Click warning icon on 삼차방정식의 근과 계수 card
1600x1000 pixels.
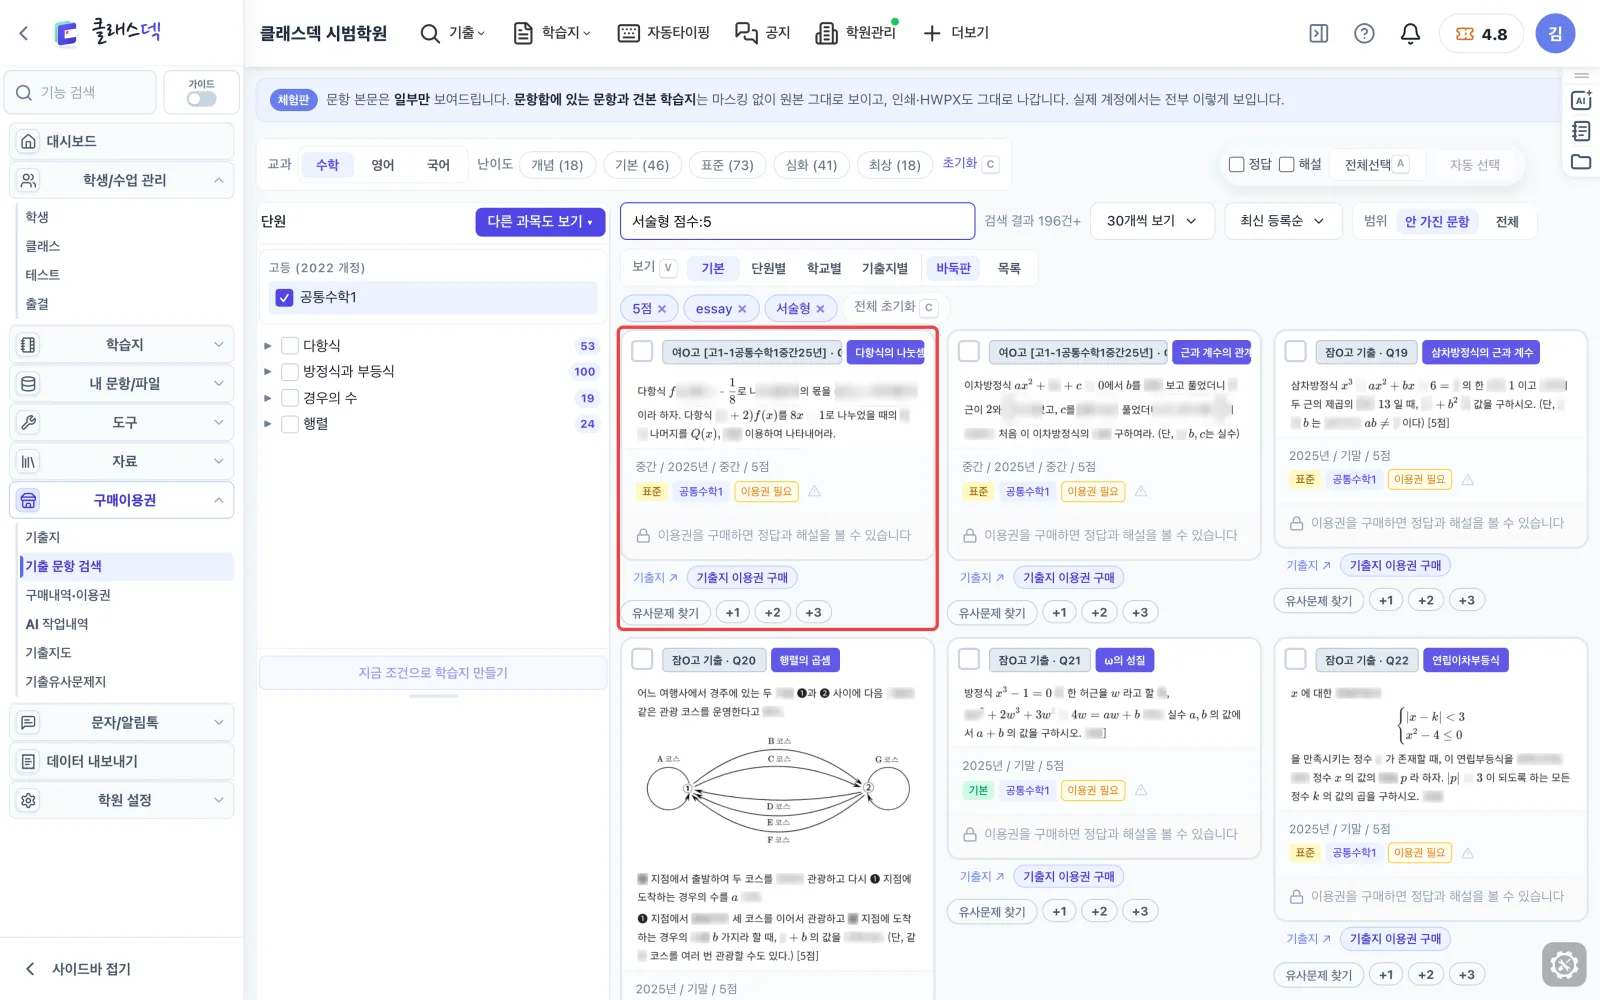pos(1468,479)
